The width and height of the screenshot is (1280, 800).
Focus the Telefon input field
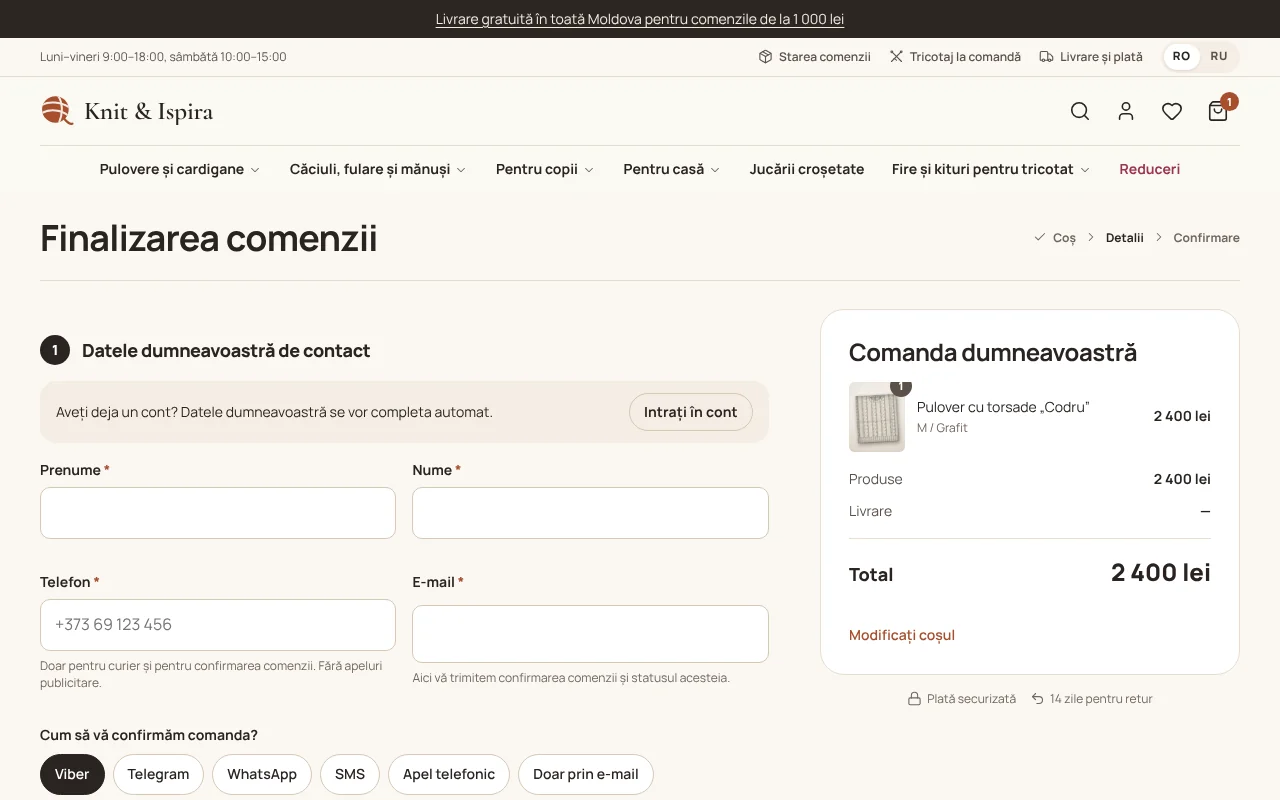coord(218,625)
